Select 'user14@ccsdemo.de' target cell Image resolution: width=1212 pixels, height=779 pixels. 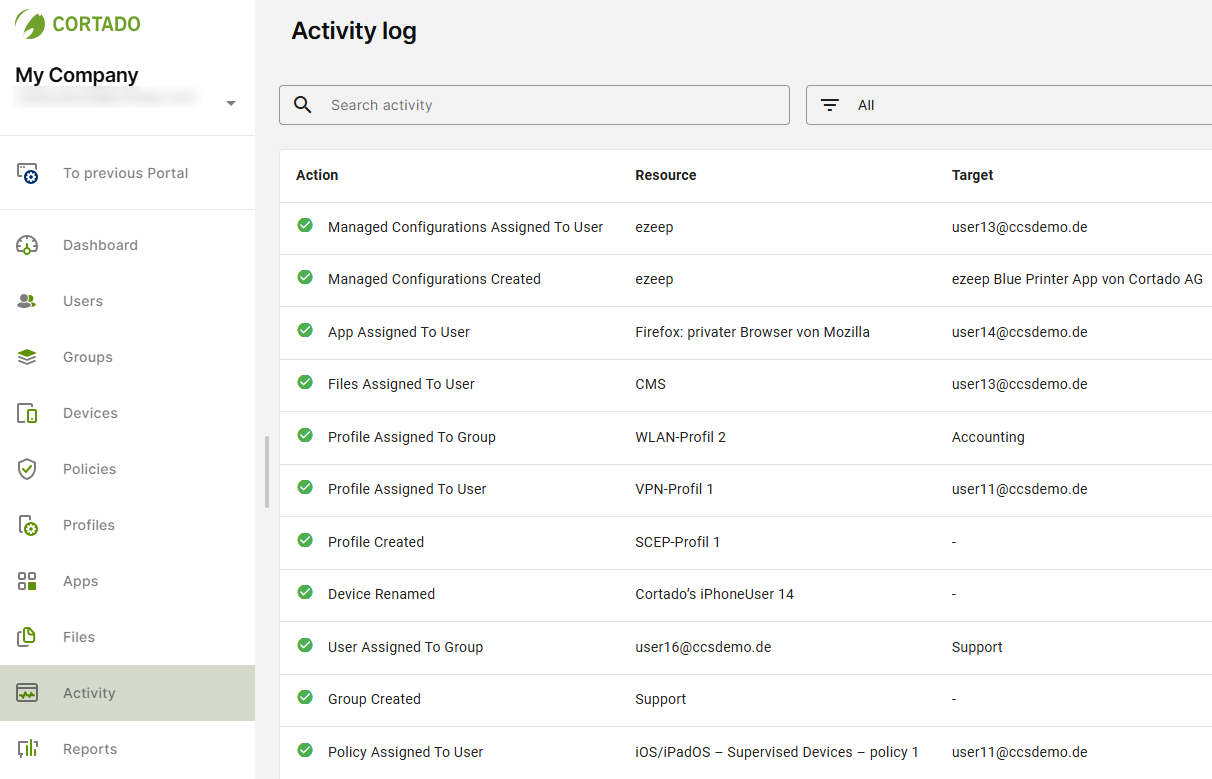click(1020, 332)
